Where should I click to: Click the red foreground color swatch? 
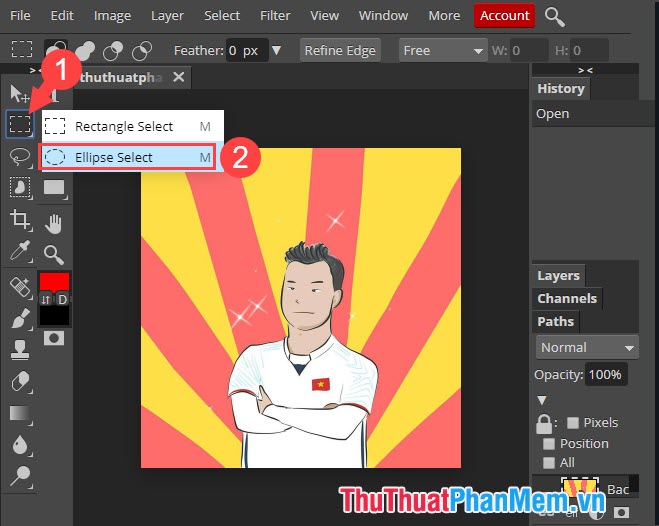pyautogui.click(x=53, y=283)
